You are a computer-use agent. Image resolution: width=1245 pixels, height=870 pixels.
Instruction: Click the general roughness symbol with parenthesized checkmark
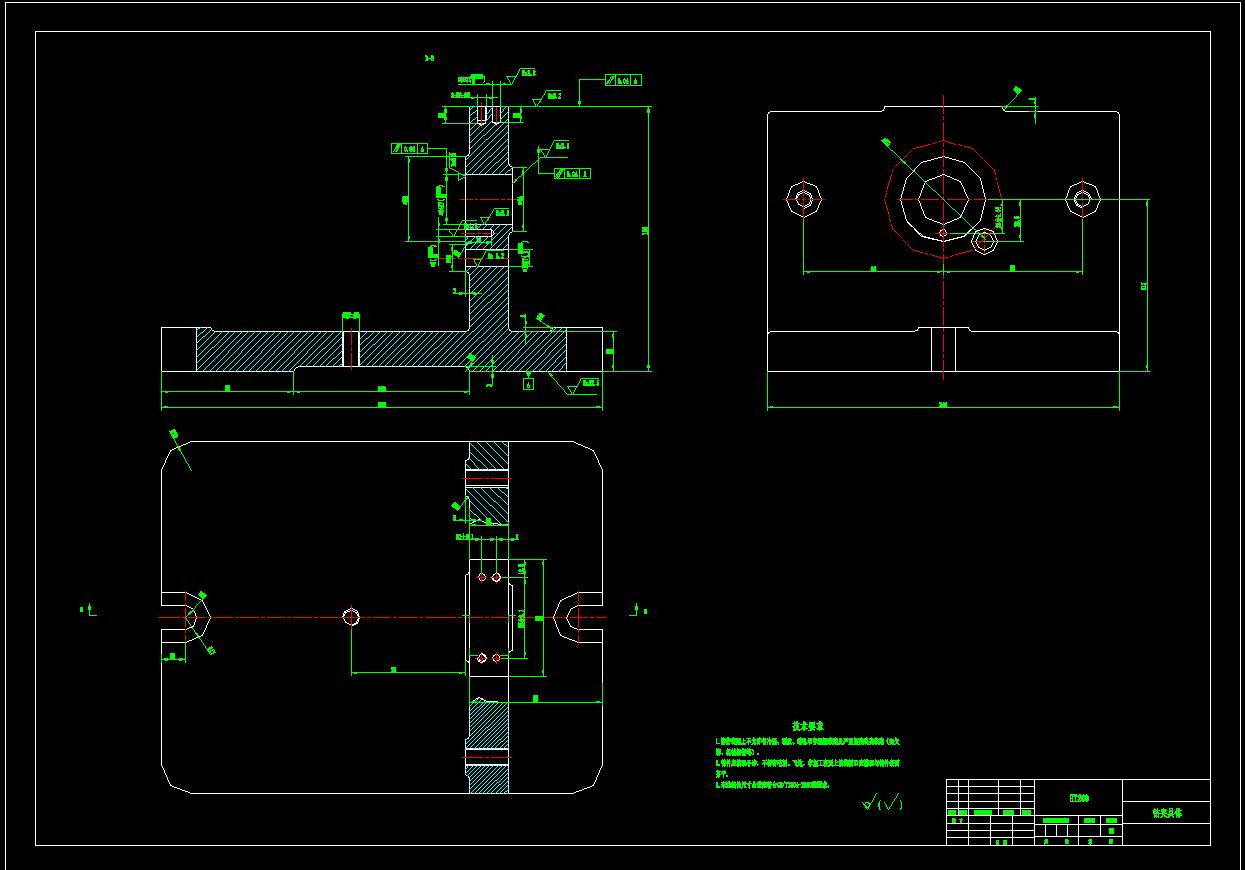coord(882,802)
